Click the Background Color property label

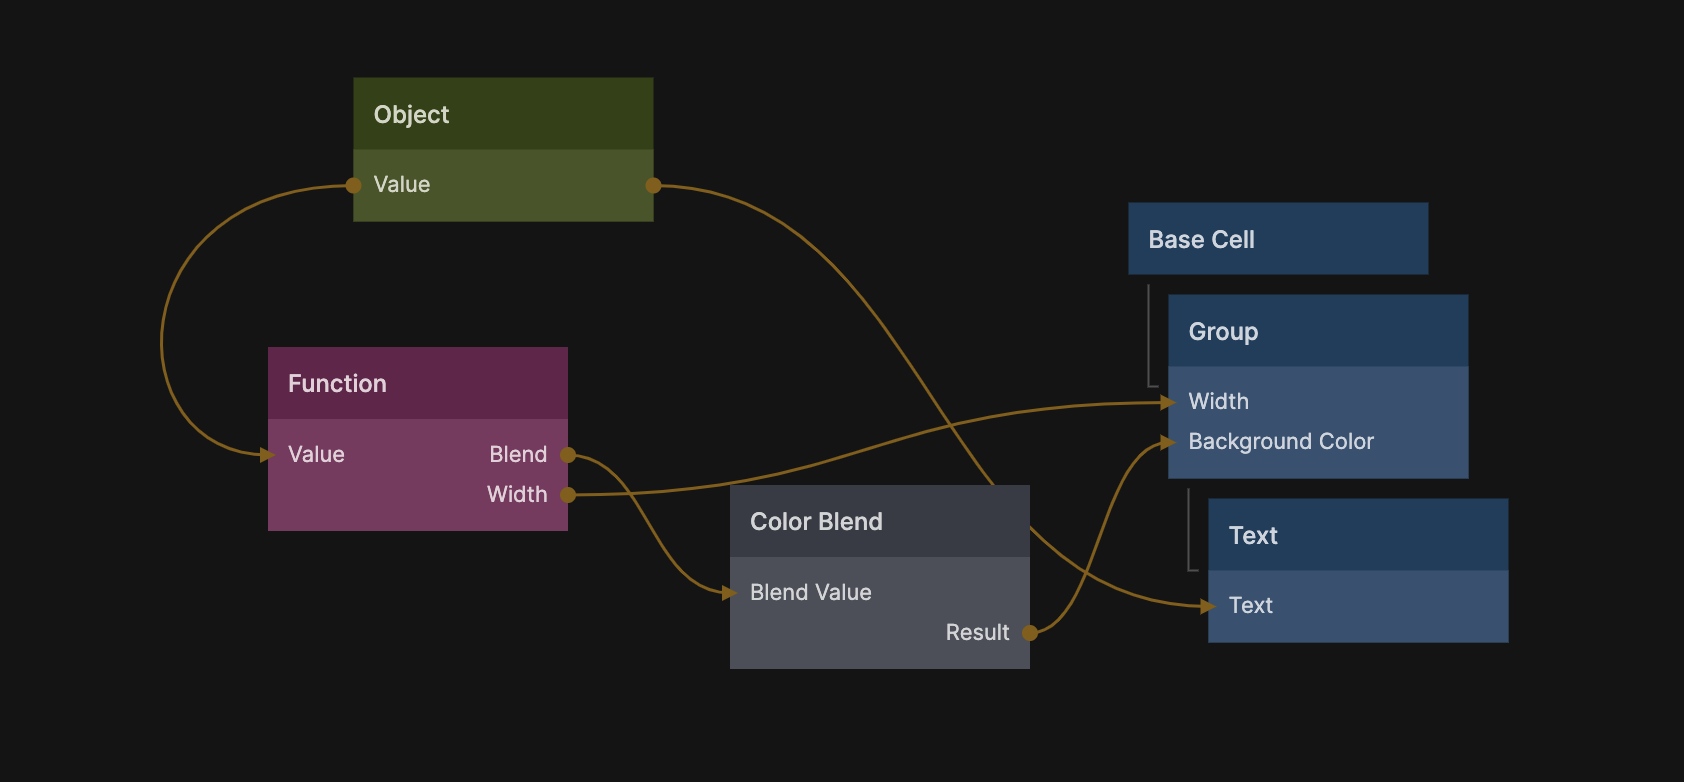[x=1280, y=442]
